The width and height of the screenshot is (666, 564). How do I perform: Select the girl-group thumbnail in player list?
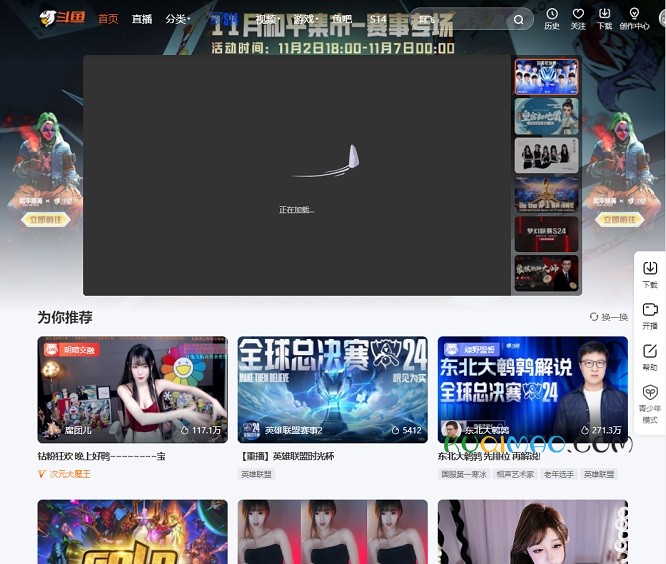tap(546, 155)
